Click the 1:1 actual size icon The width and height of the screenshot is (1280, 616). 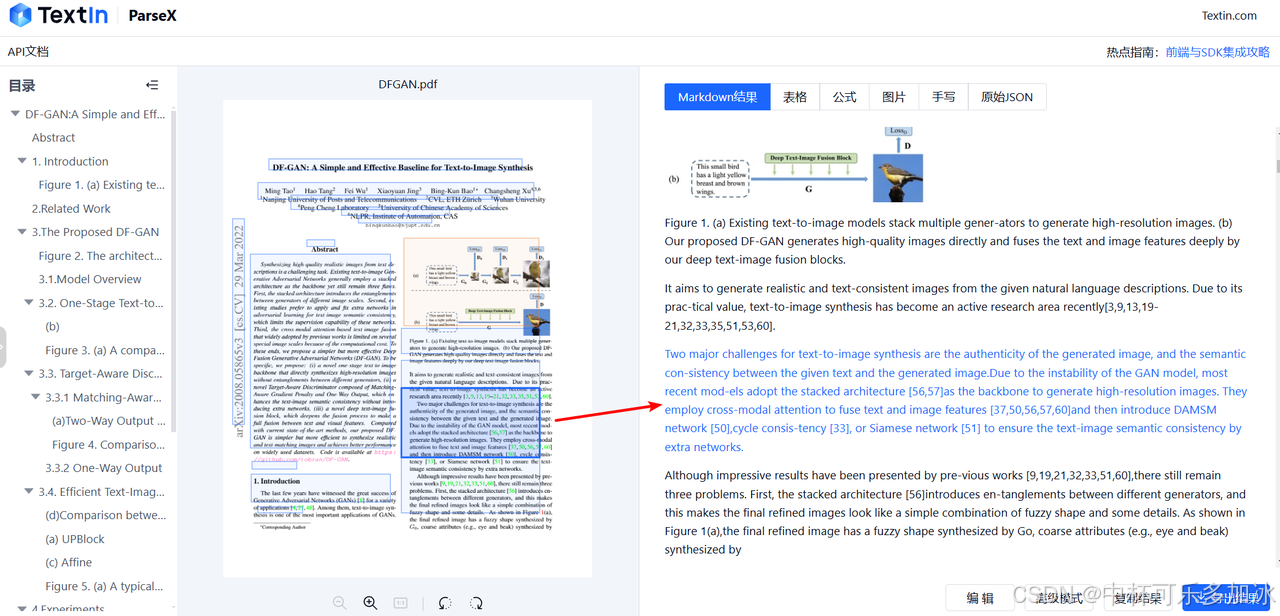click(400, 602)
